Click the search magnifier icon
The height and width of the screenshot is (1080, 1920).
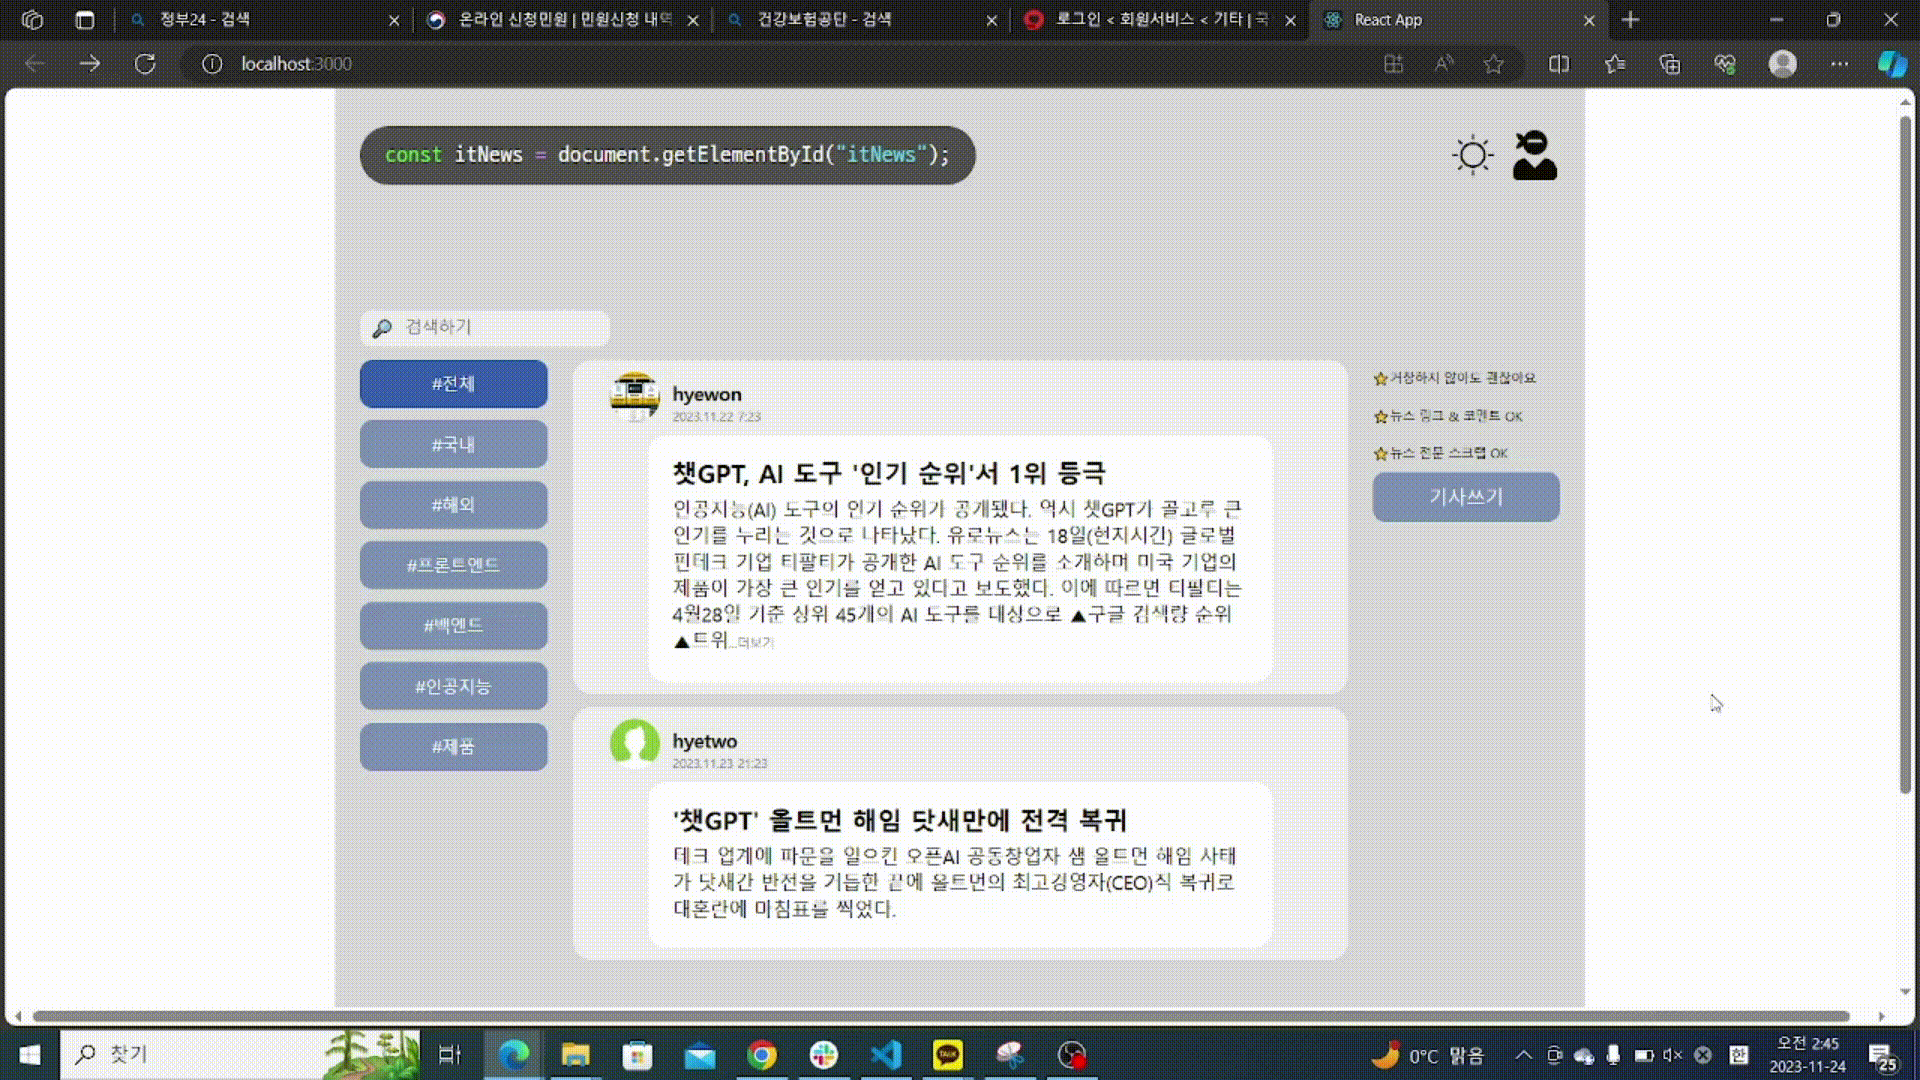pos(382,328)
